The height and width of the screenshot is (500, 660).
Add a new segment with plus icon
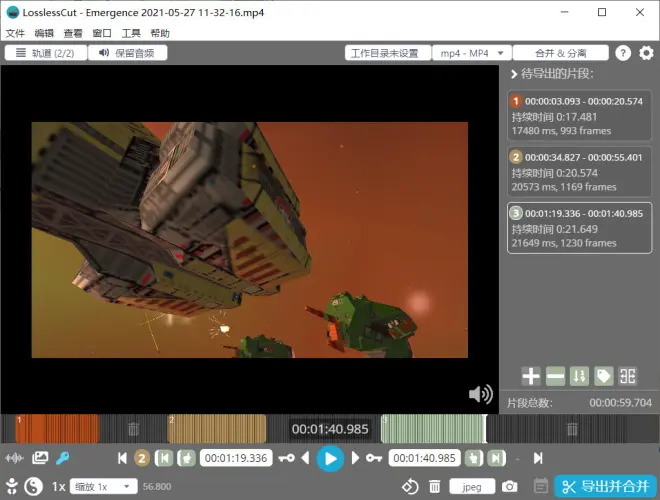coord(531,376)
